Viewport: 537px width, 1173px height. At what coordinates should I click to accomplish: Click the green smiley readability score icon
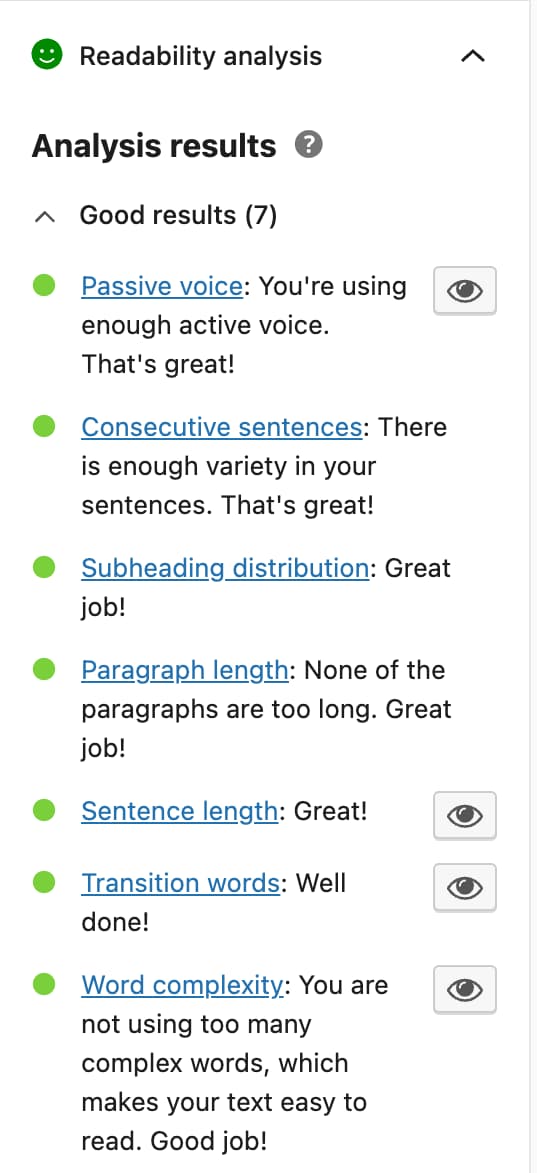pyautogui.click(x=46, y=55)
